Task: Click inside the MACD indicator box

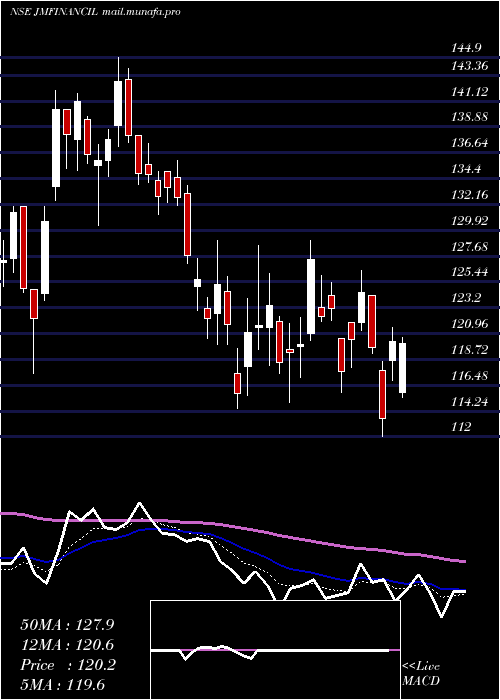Action: (x=275, y=650)
